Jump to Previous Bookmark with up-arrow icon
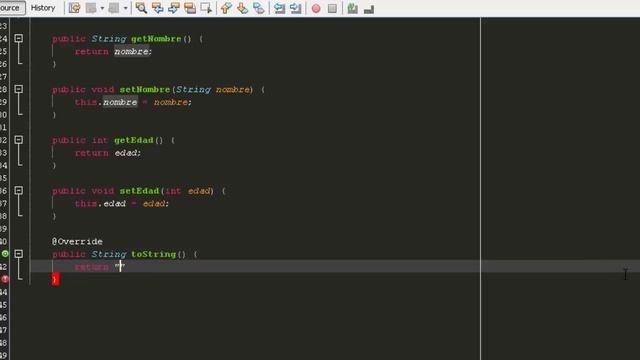Screen dimensions: 640x360 [x=226, y=8]
